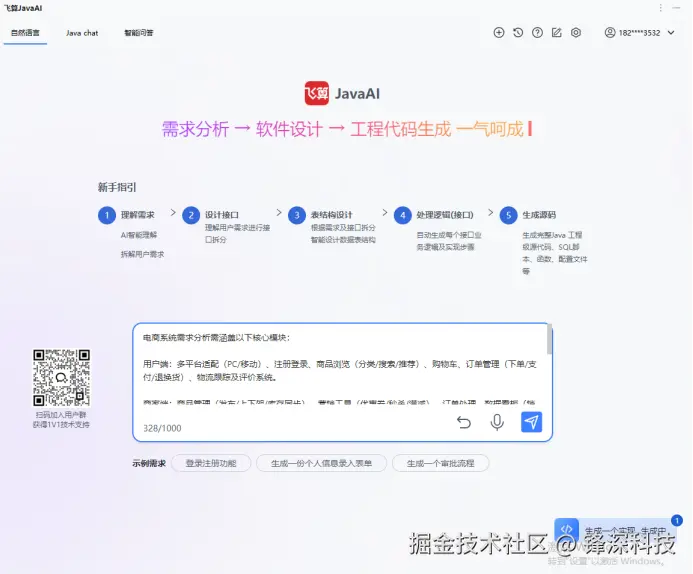Switch to the 自然语言 tab
The width and height of the screenshot is (693, 574).
[x=25, y=33]
